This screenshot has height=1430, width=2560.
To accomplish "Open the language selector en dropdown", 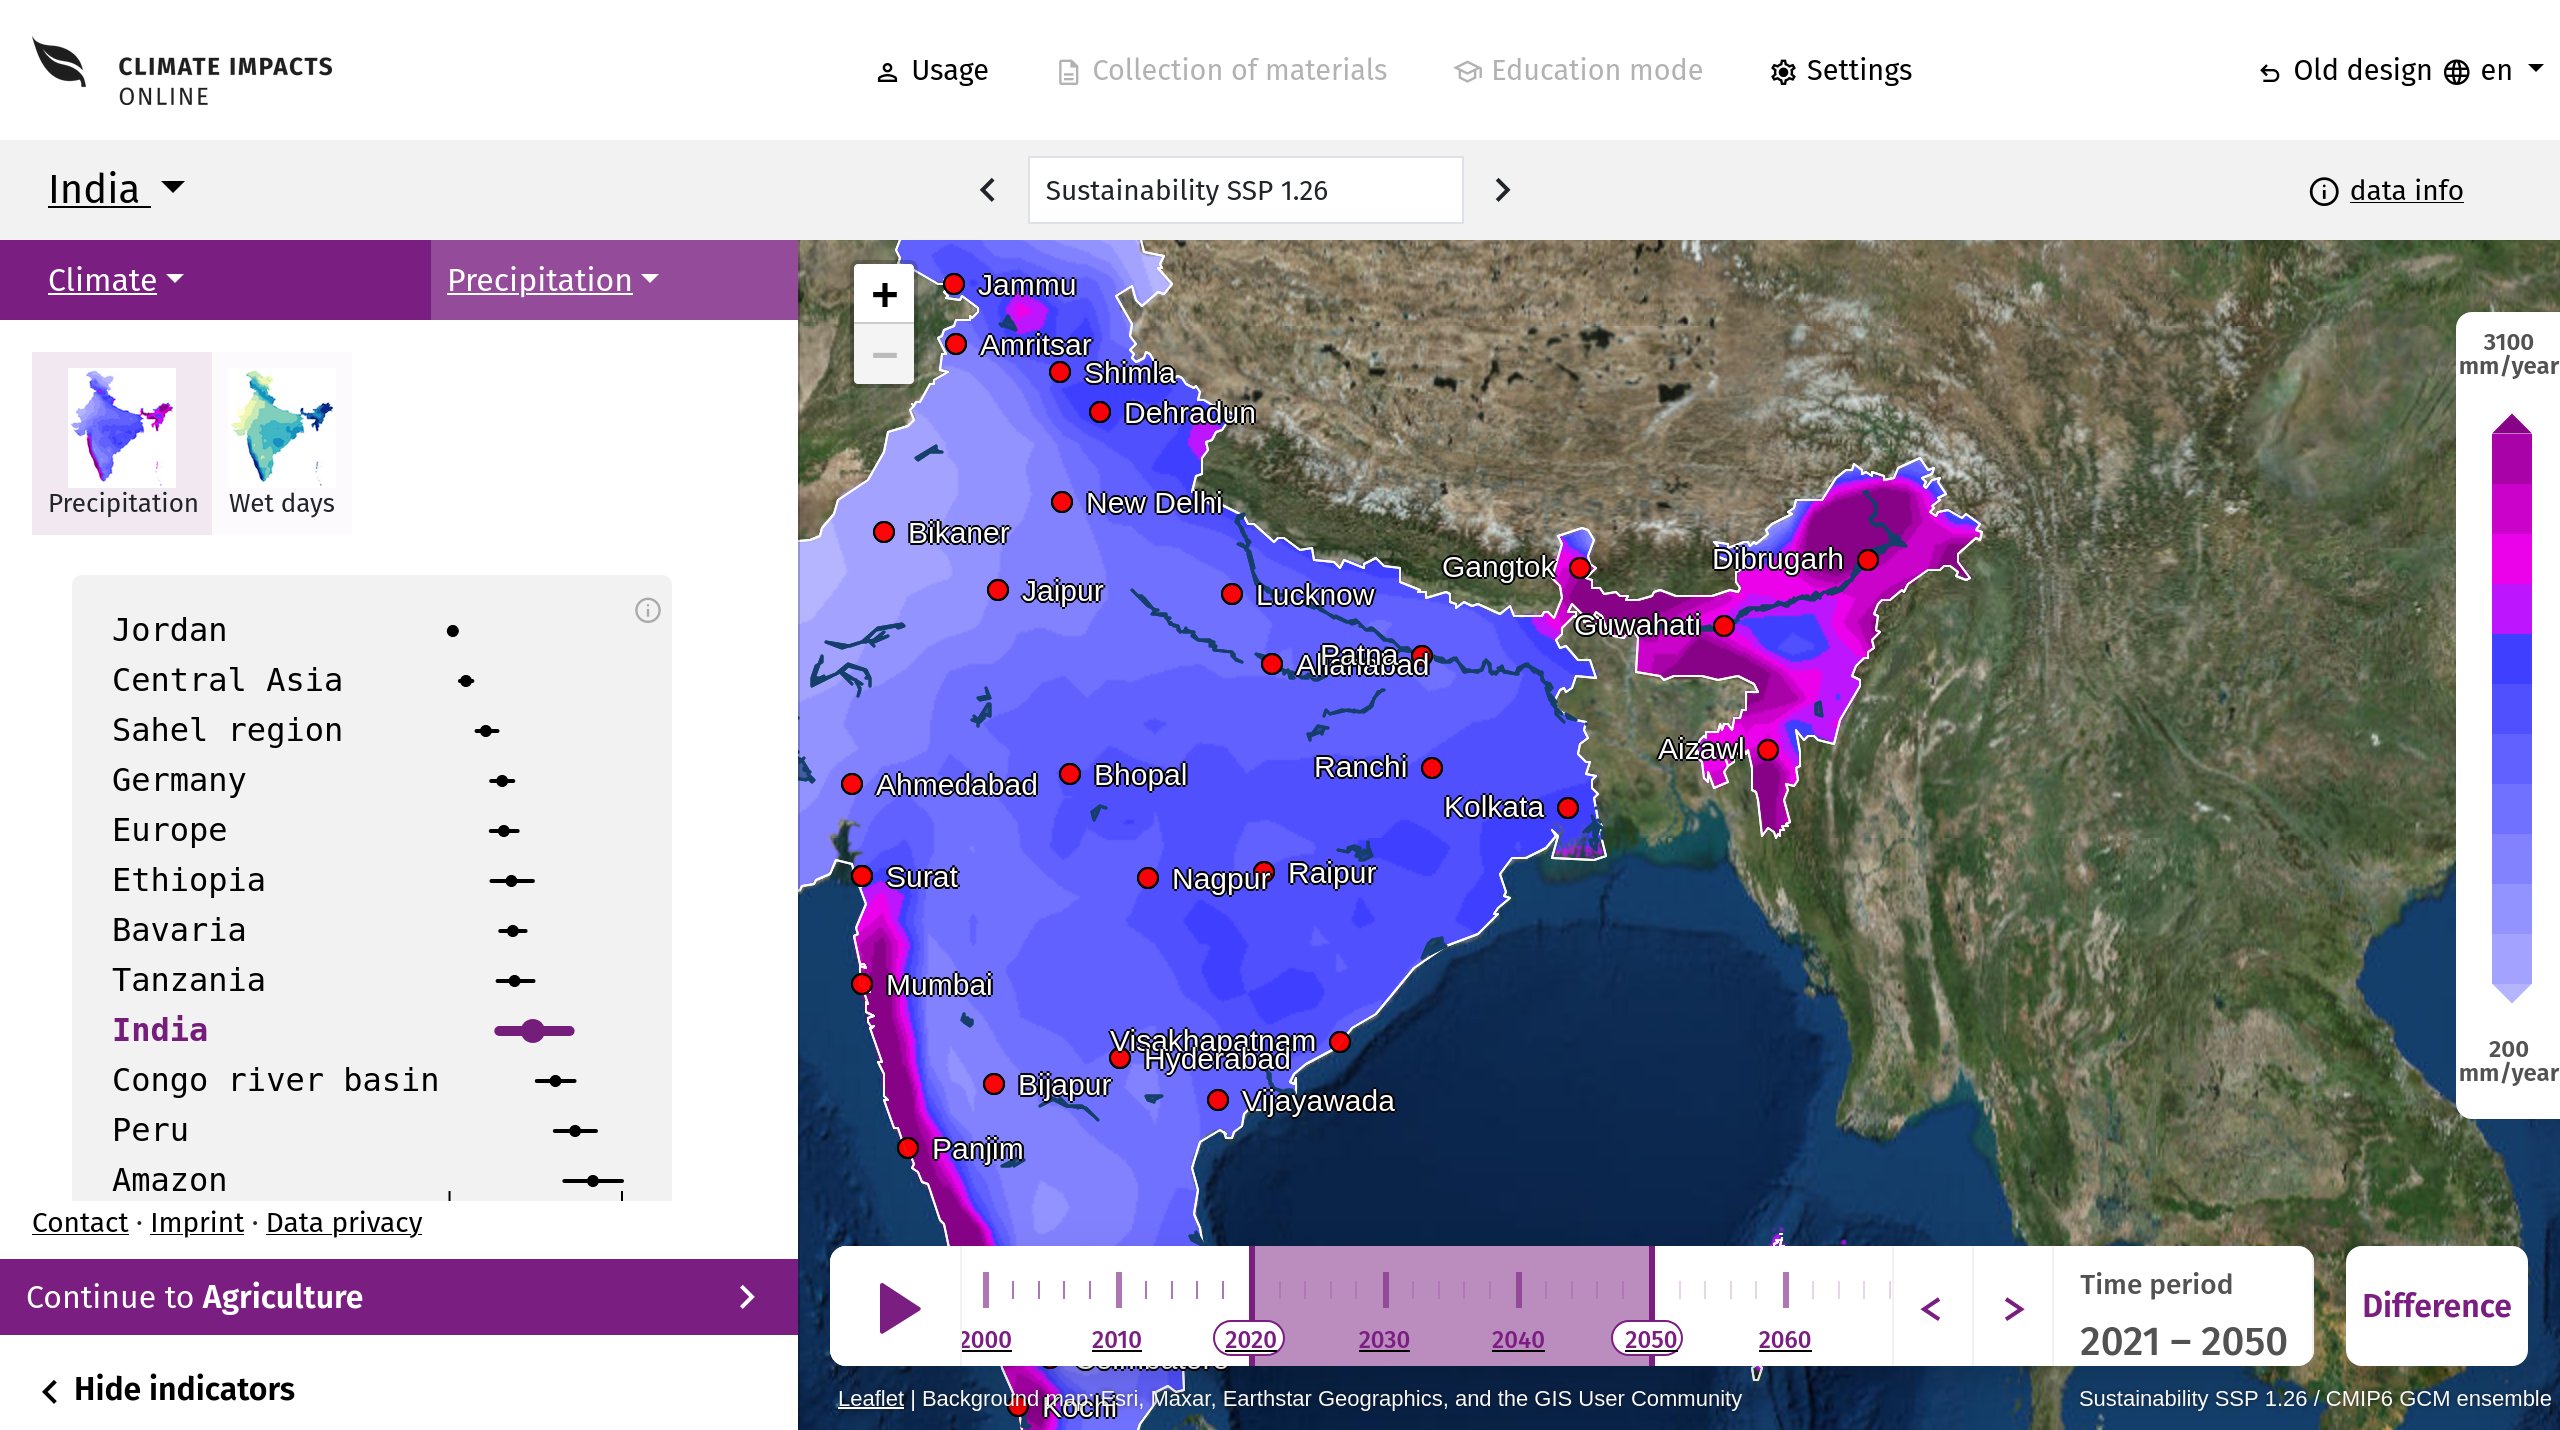I will 2494,71.
